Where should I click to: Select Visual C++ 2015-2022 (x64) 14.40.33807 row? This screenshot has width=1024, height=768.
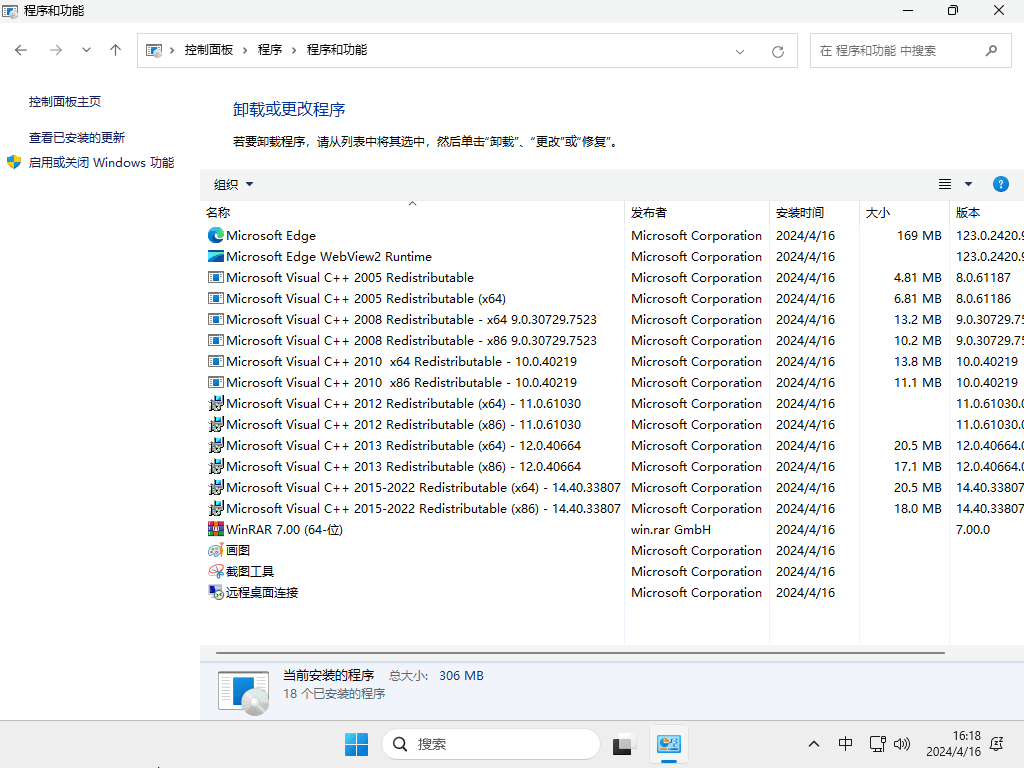pos(612,487)
